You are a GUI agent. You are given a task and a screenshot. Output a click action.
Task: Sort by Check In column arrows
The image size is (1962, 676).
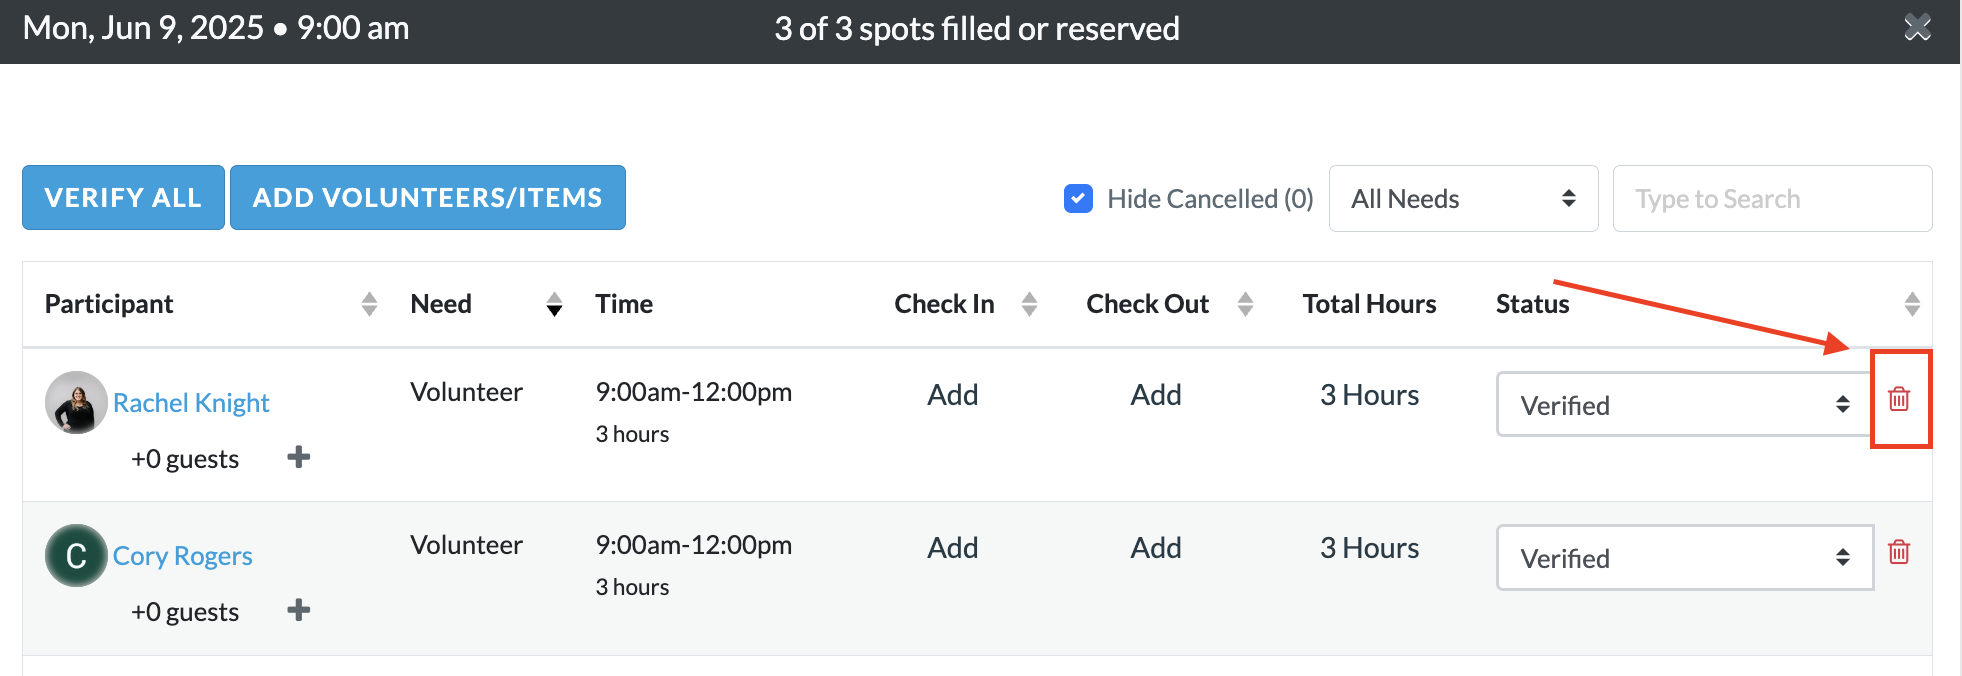point(1029,304)
